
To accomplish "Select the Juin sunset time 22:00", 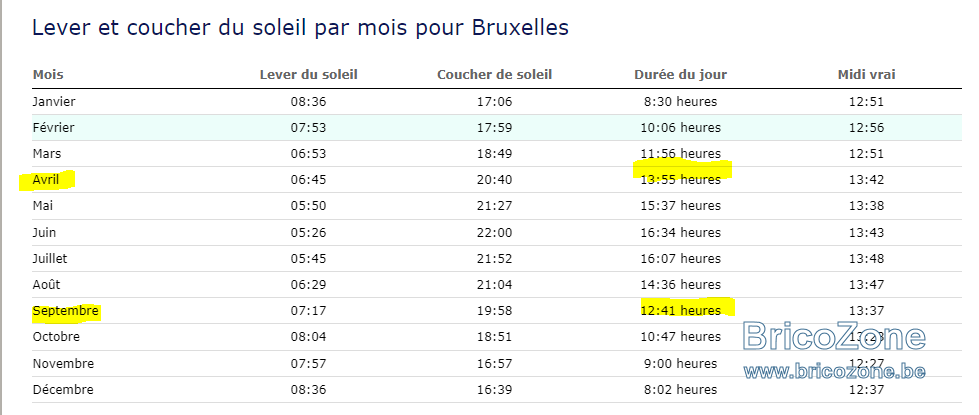I will (494, 232).
